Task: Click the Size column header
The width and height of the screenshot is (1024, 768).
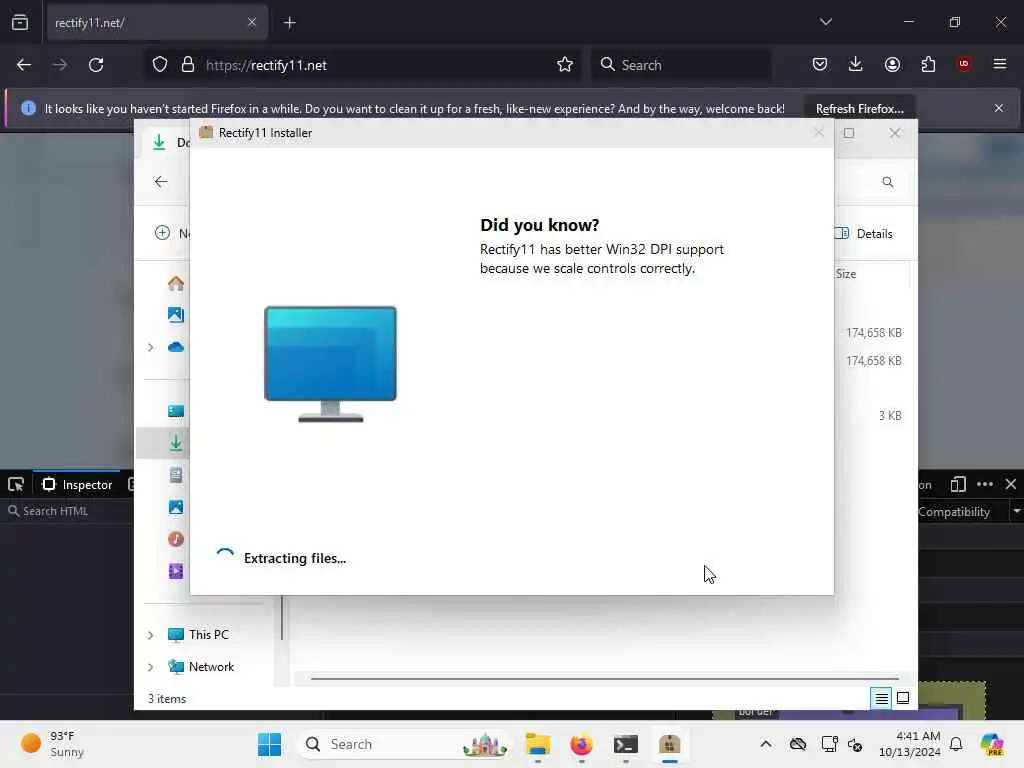Action: [x=846, y=274]
